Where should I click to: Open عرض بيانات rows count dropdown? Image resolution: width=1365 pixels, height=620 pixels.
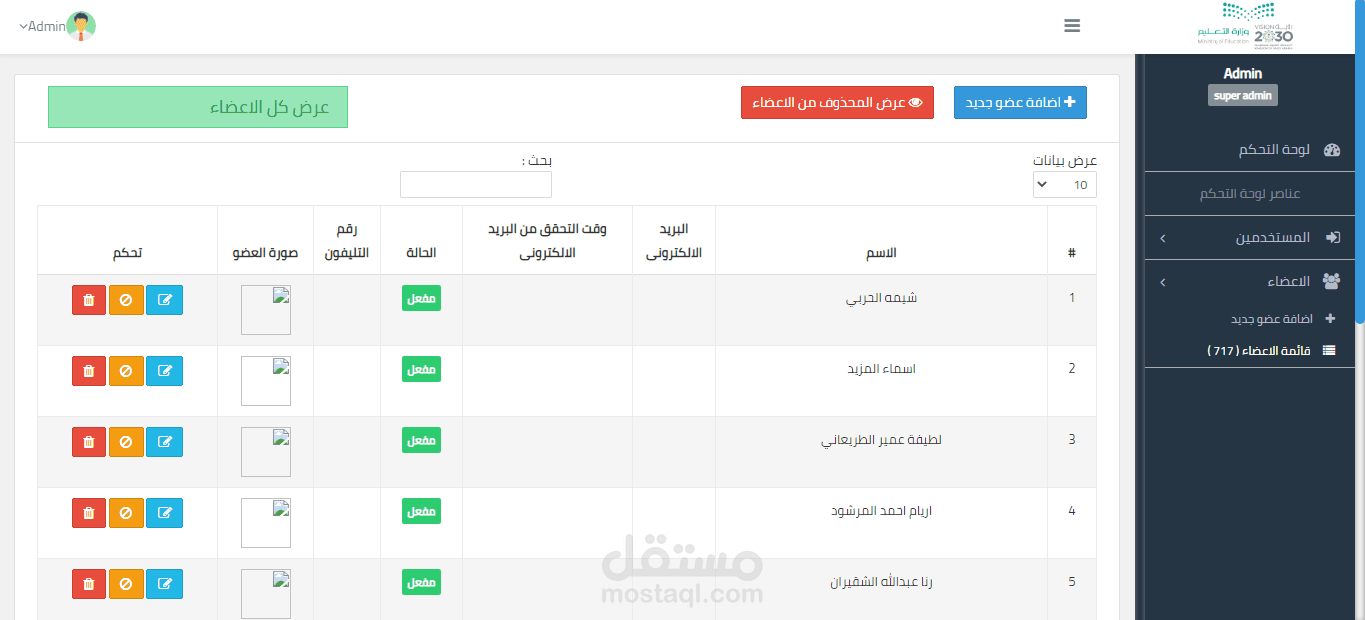pyautogui.click(x=1064, y=185)
